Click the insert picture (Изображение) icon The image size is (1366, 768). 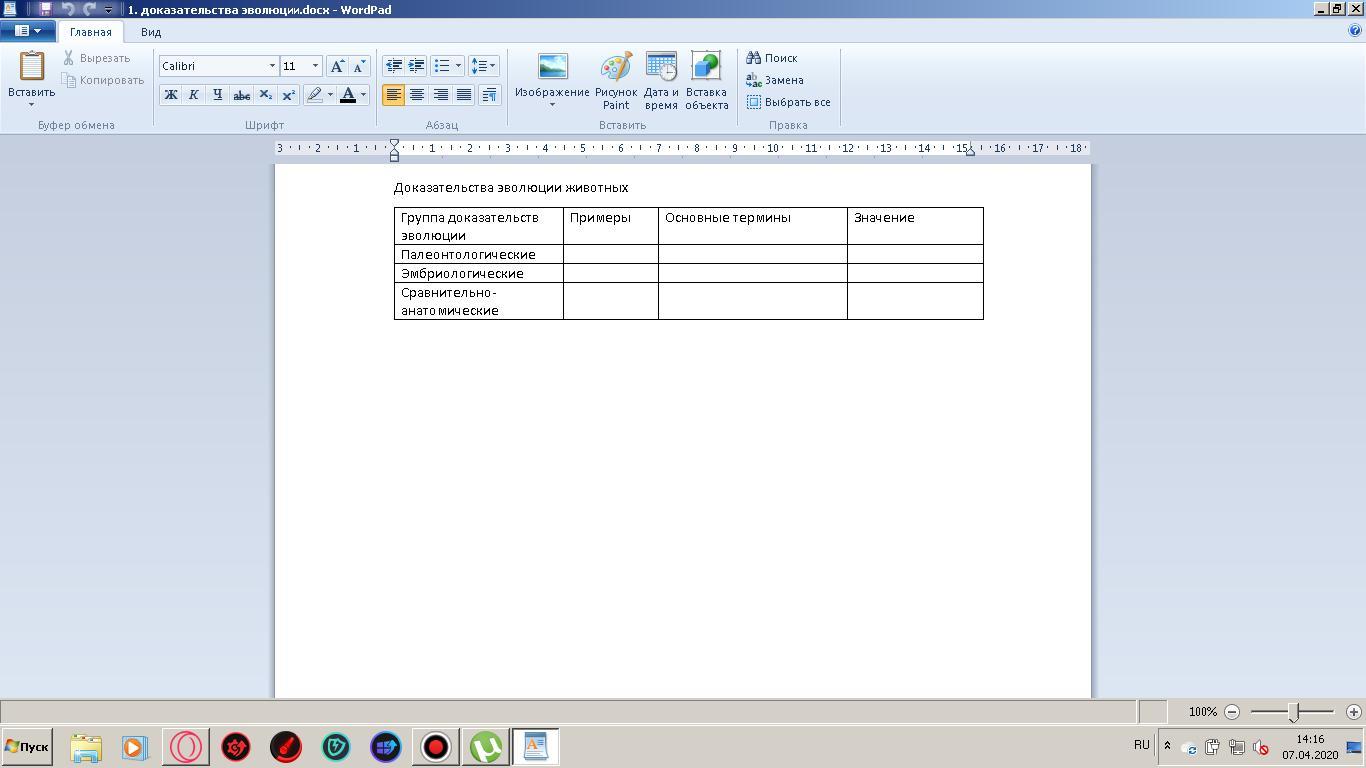point(552,67)
